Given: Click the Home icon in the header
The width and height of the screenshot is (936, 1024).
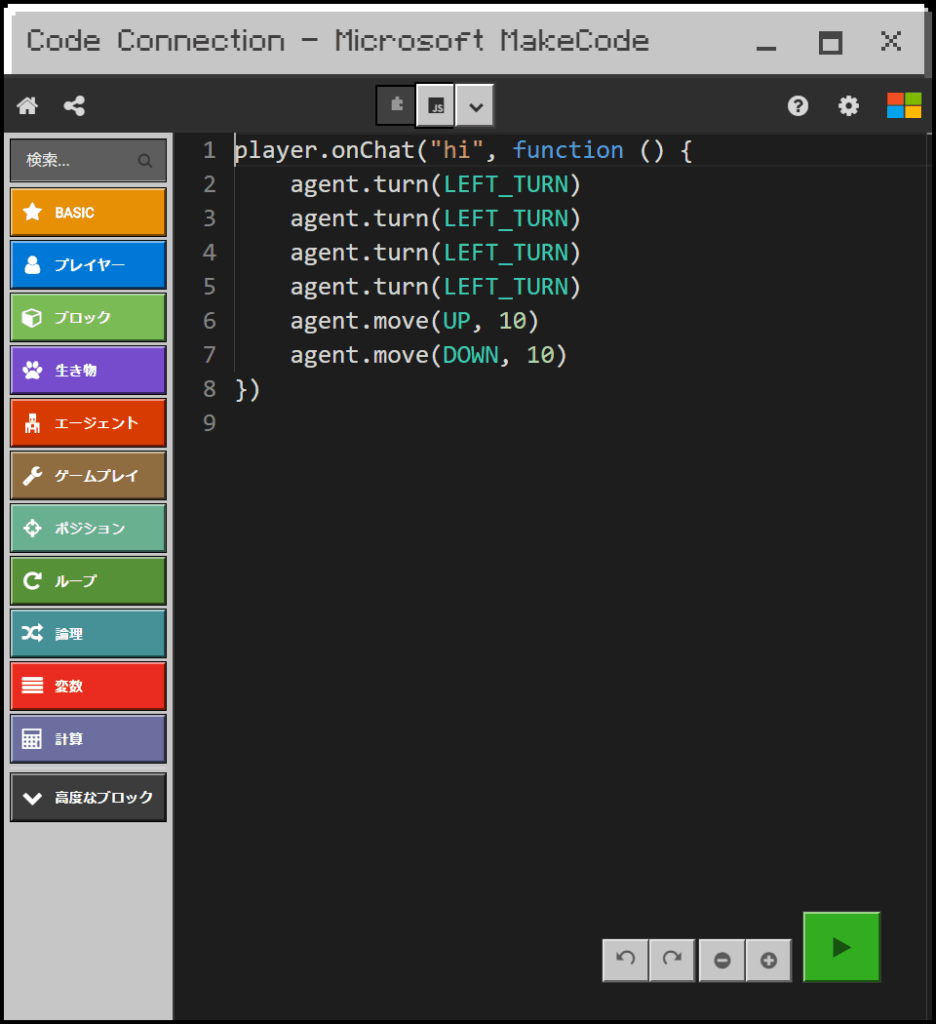Looking at the screenshot, I should coord(28,105).
